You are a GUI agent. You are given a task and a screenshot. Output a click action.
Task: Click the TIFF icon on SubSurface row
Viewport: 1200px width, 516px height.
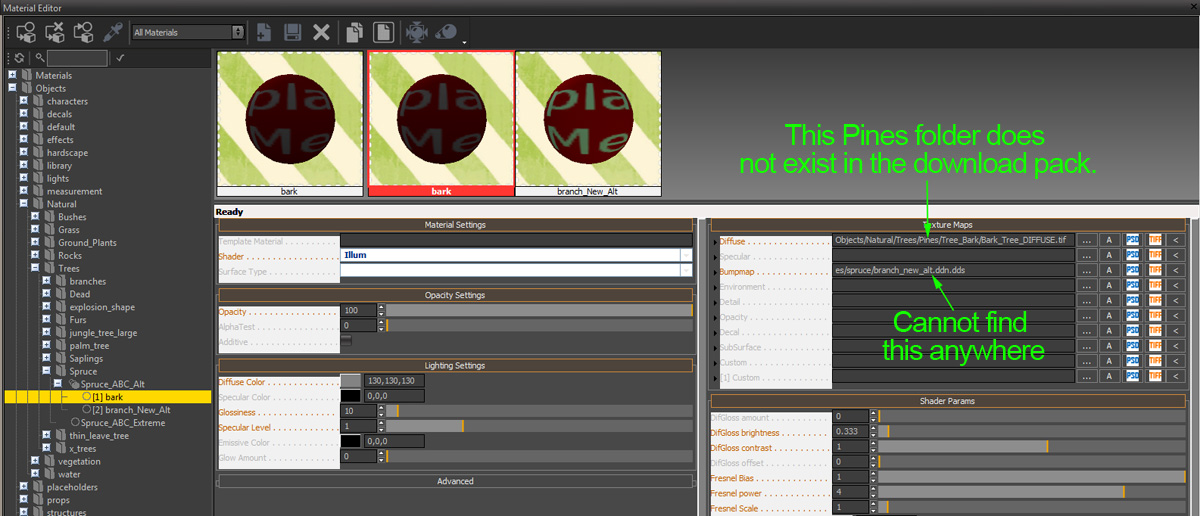[1155, 346]
